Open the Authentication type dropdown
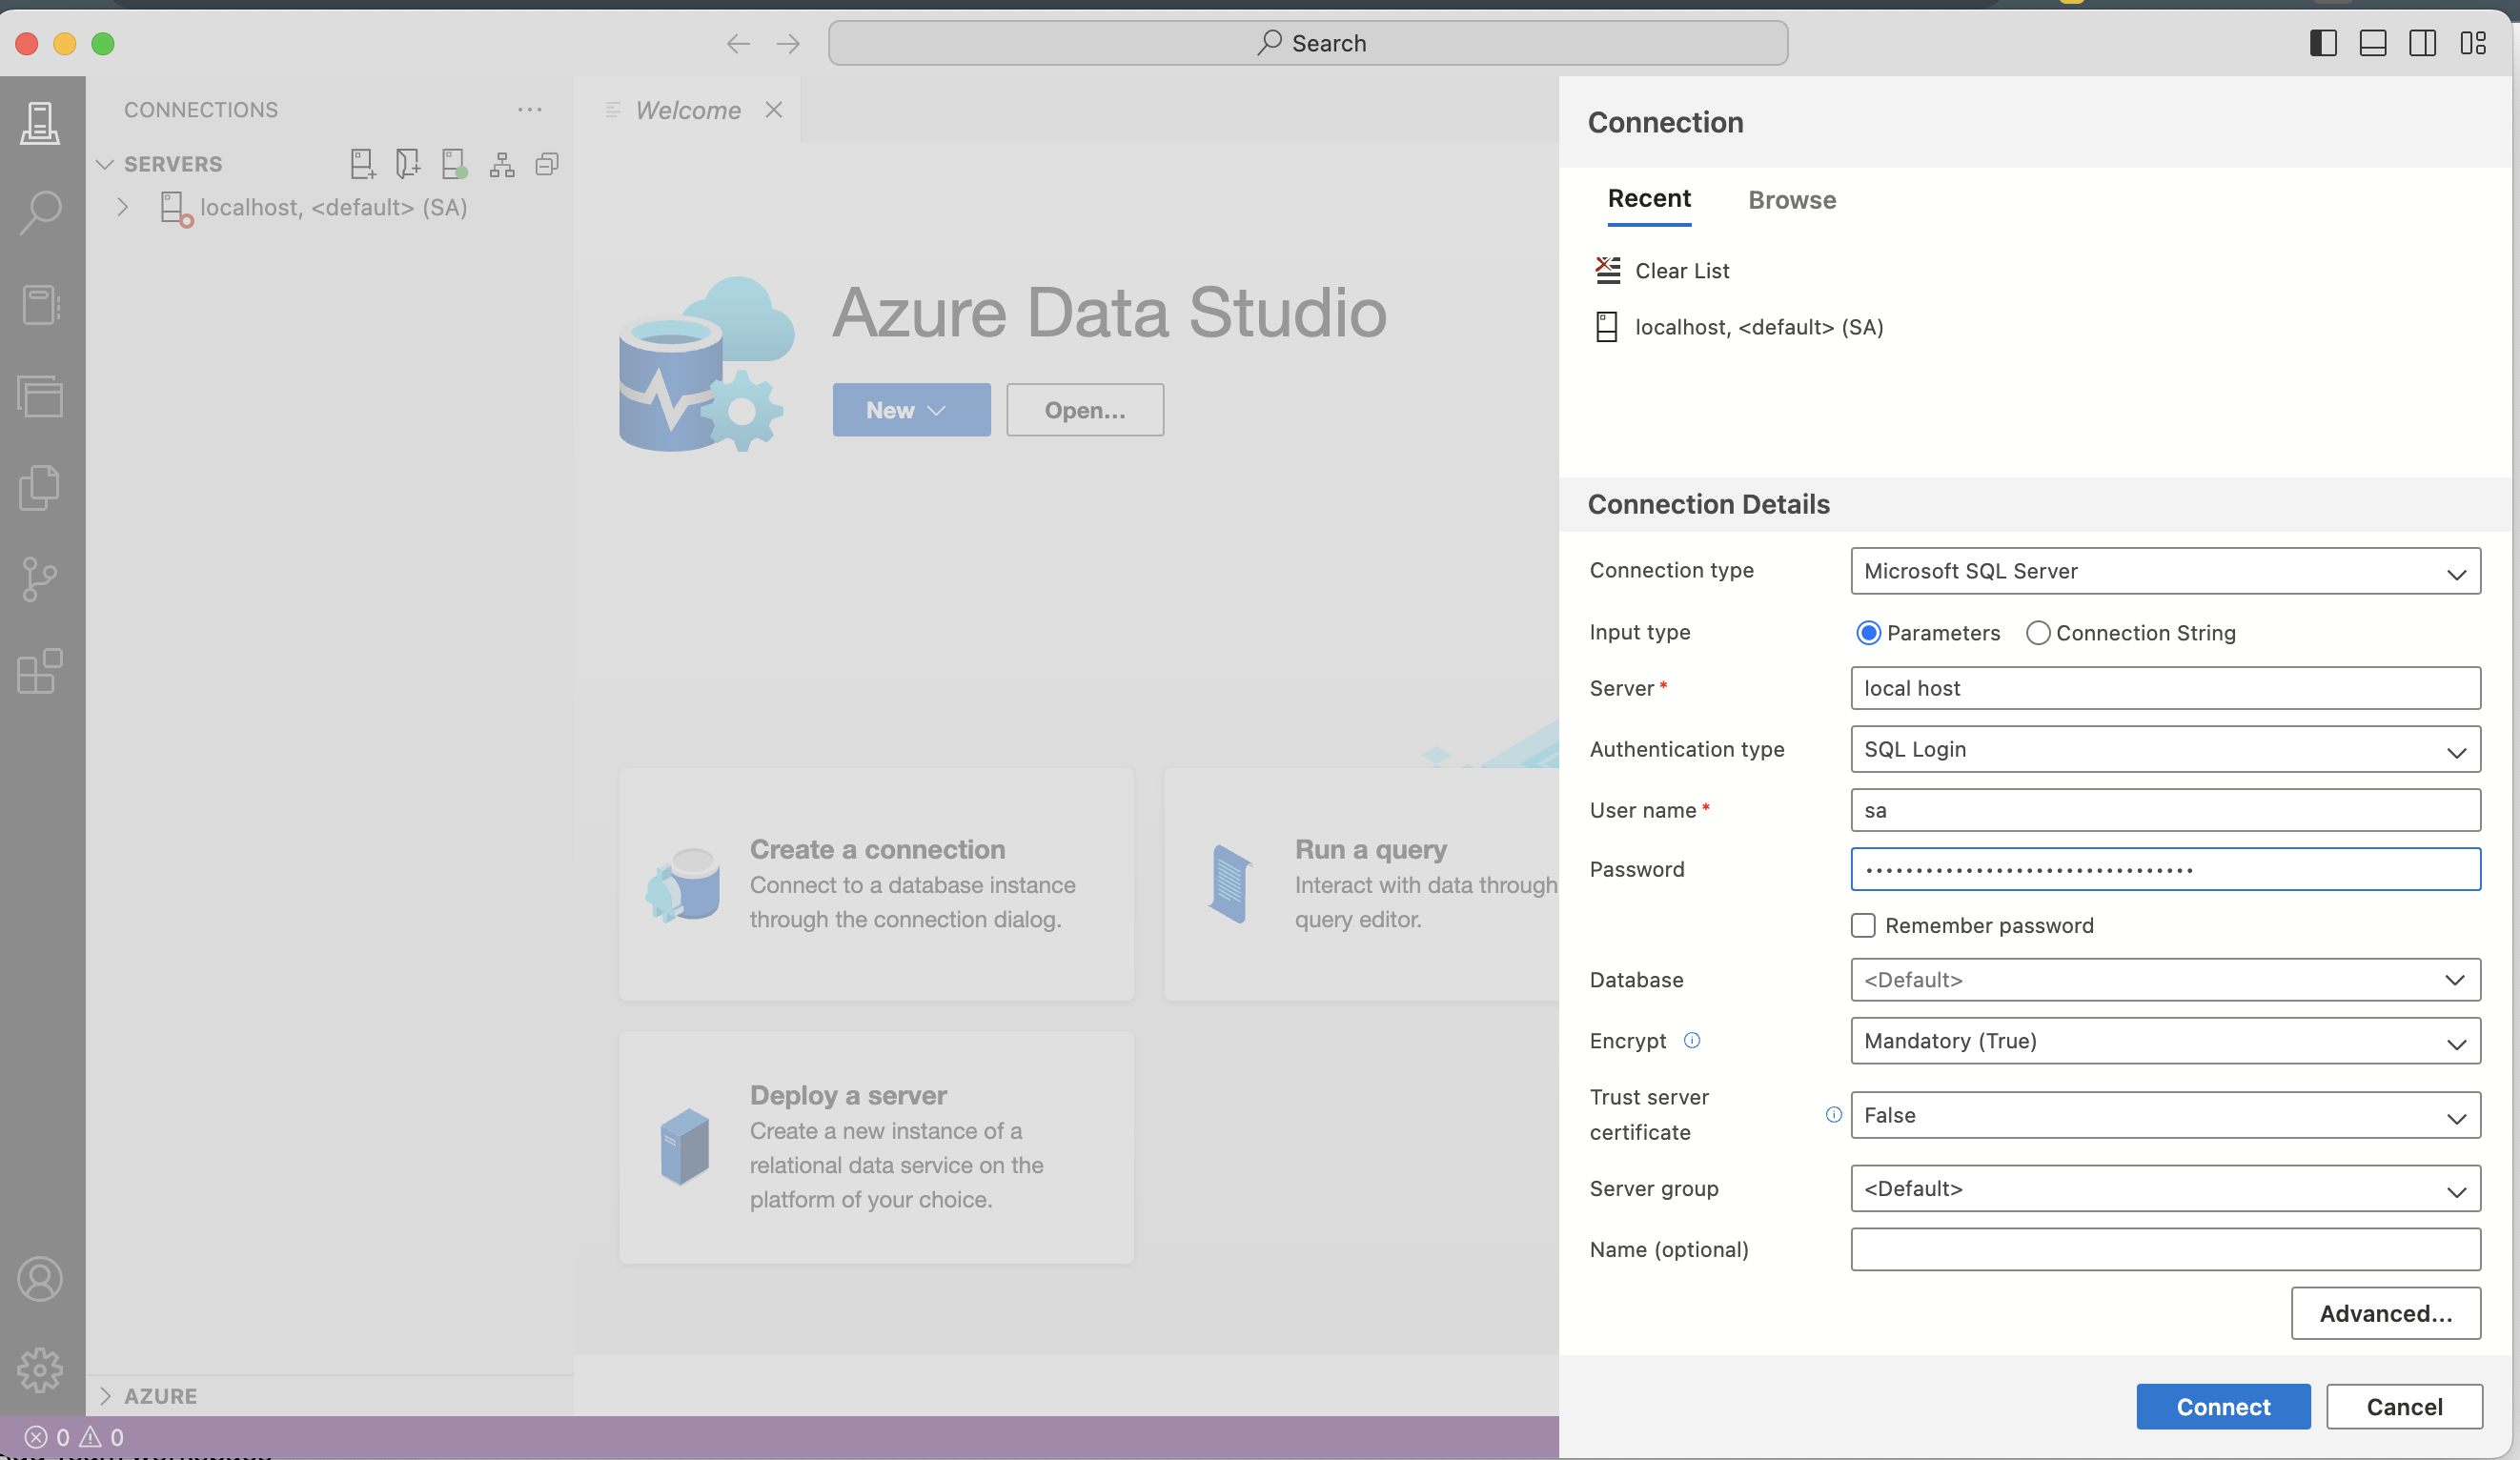 tap(2165, 749)
